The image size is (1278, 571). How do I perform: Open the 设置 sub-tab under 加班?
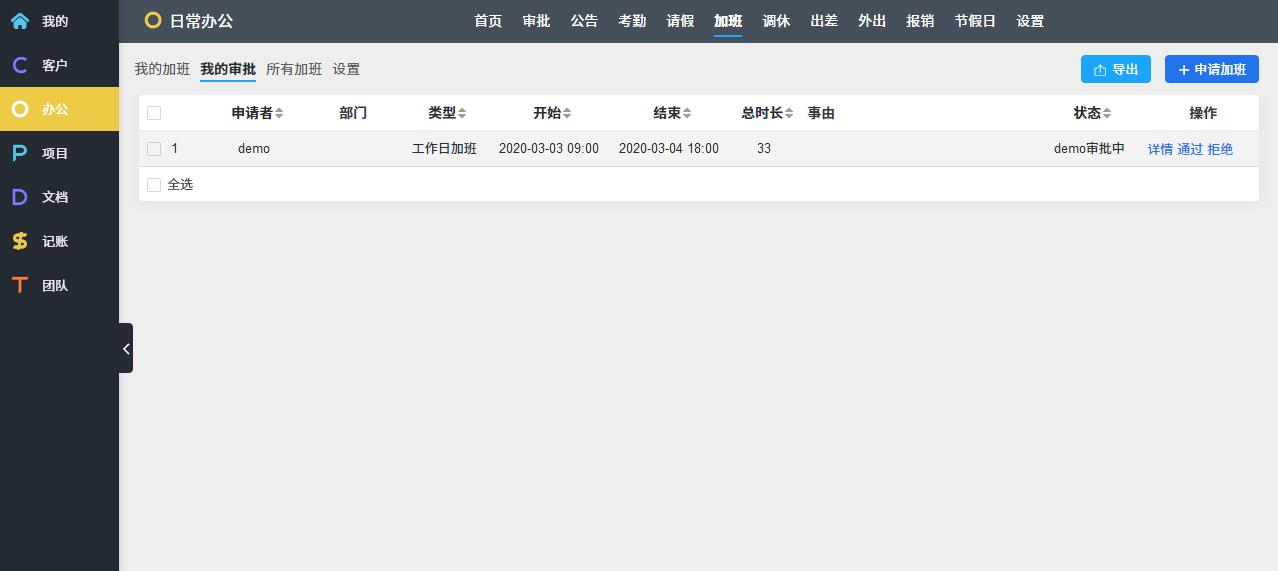point(346,69)
